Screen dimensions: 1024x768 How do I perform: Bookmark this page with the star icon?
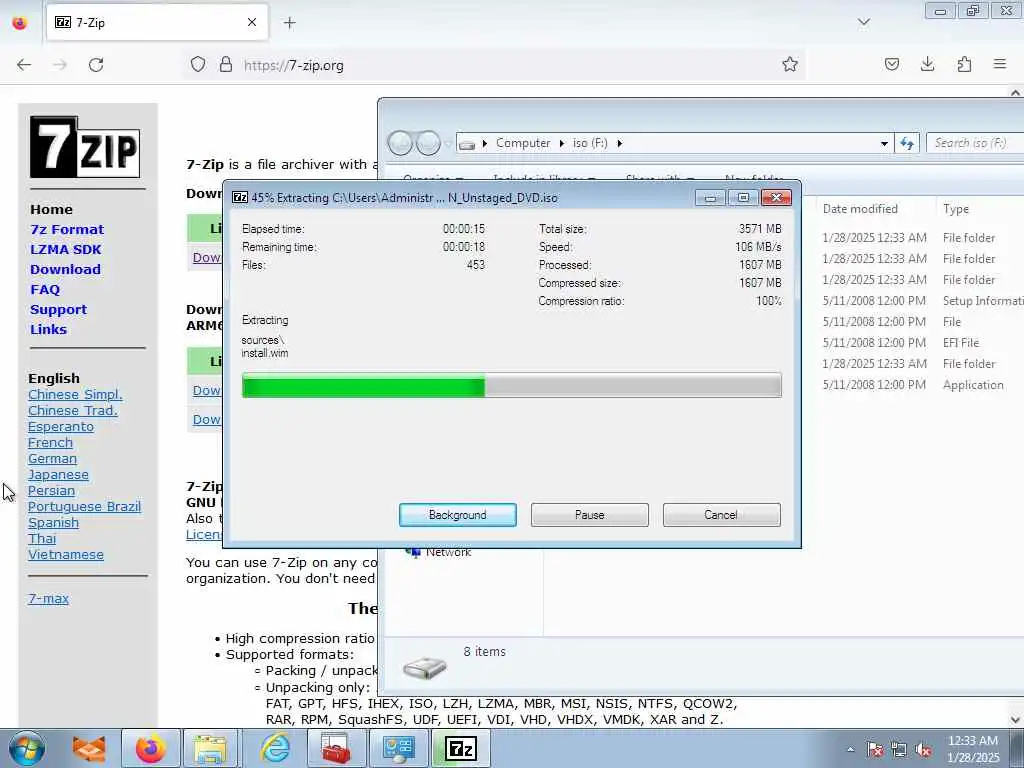click(790, 64)
